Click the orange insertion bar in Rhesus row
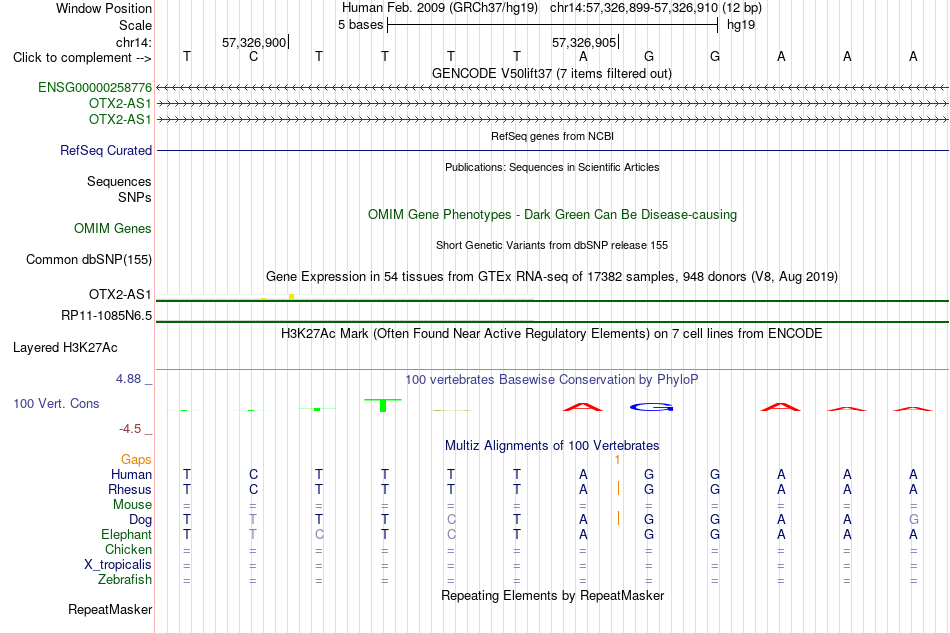 618,488
